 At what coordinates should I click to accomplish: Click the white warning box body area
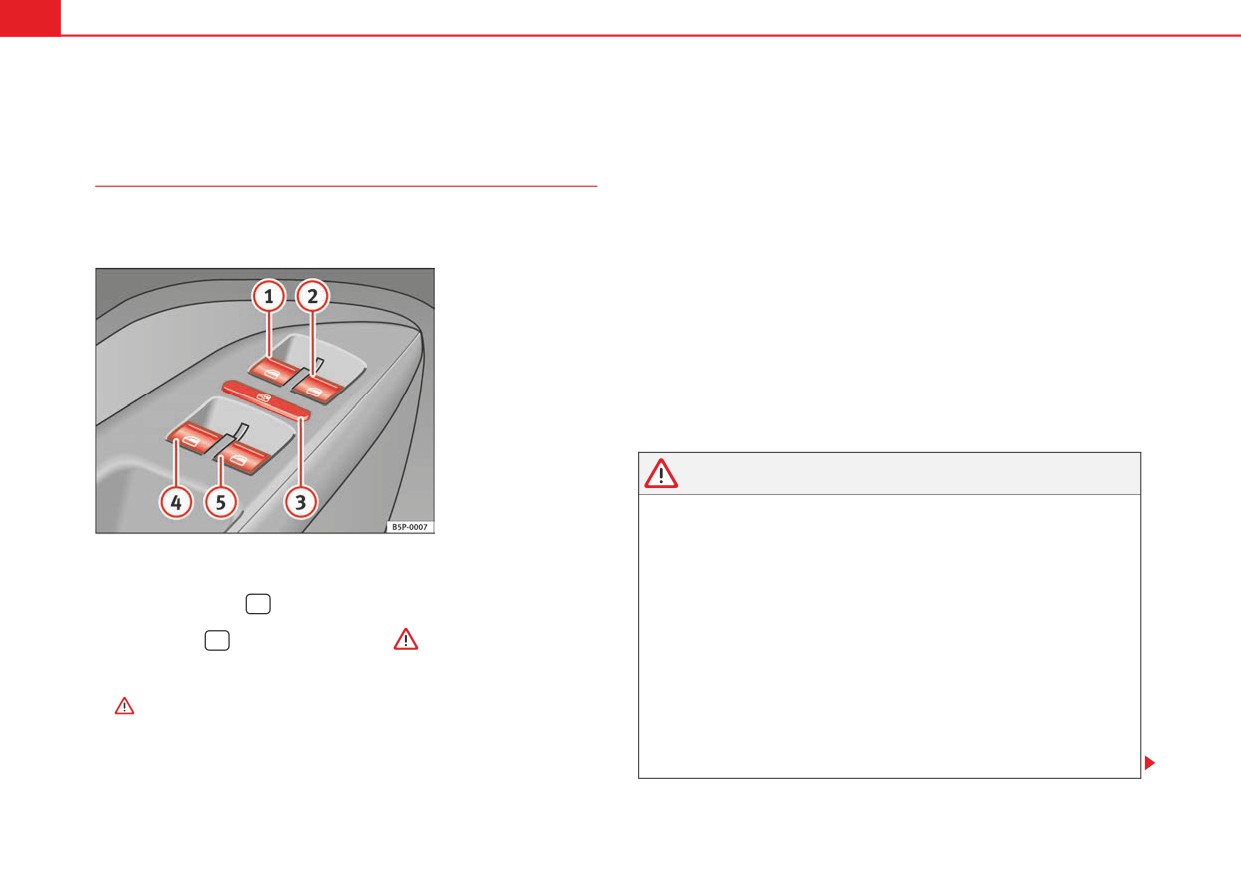pyautogui.click(x=889, y=636)
